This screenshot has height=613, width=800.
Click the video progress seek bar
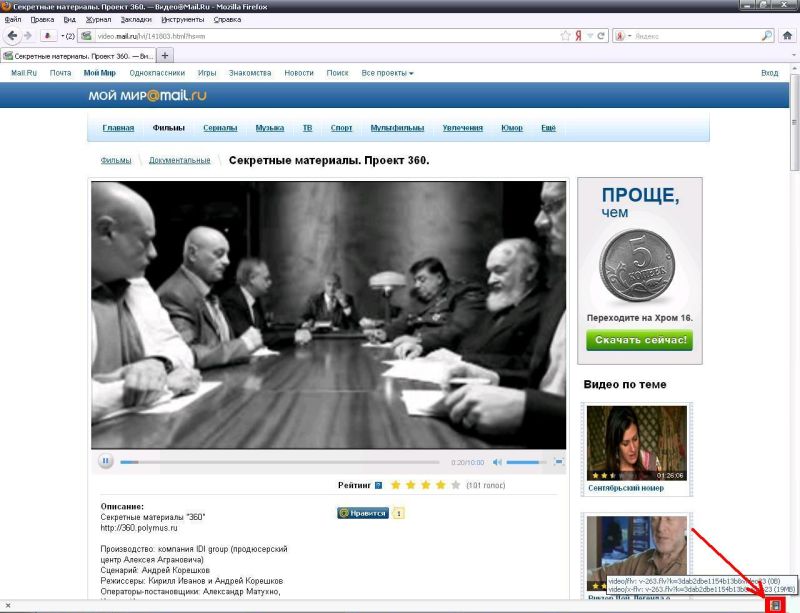click(280, 462)
